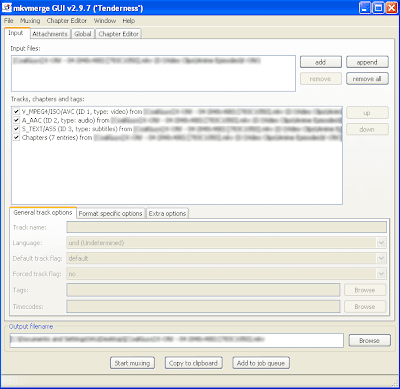Click the Start muxing button
This screenshot has height=389, width=400.
click(x=132, y=363)
